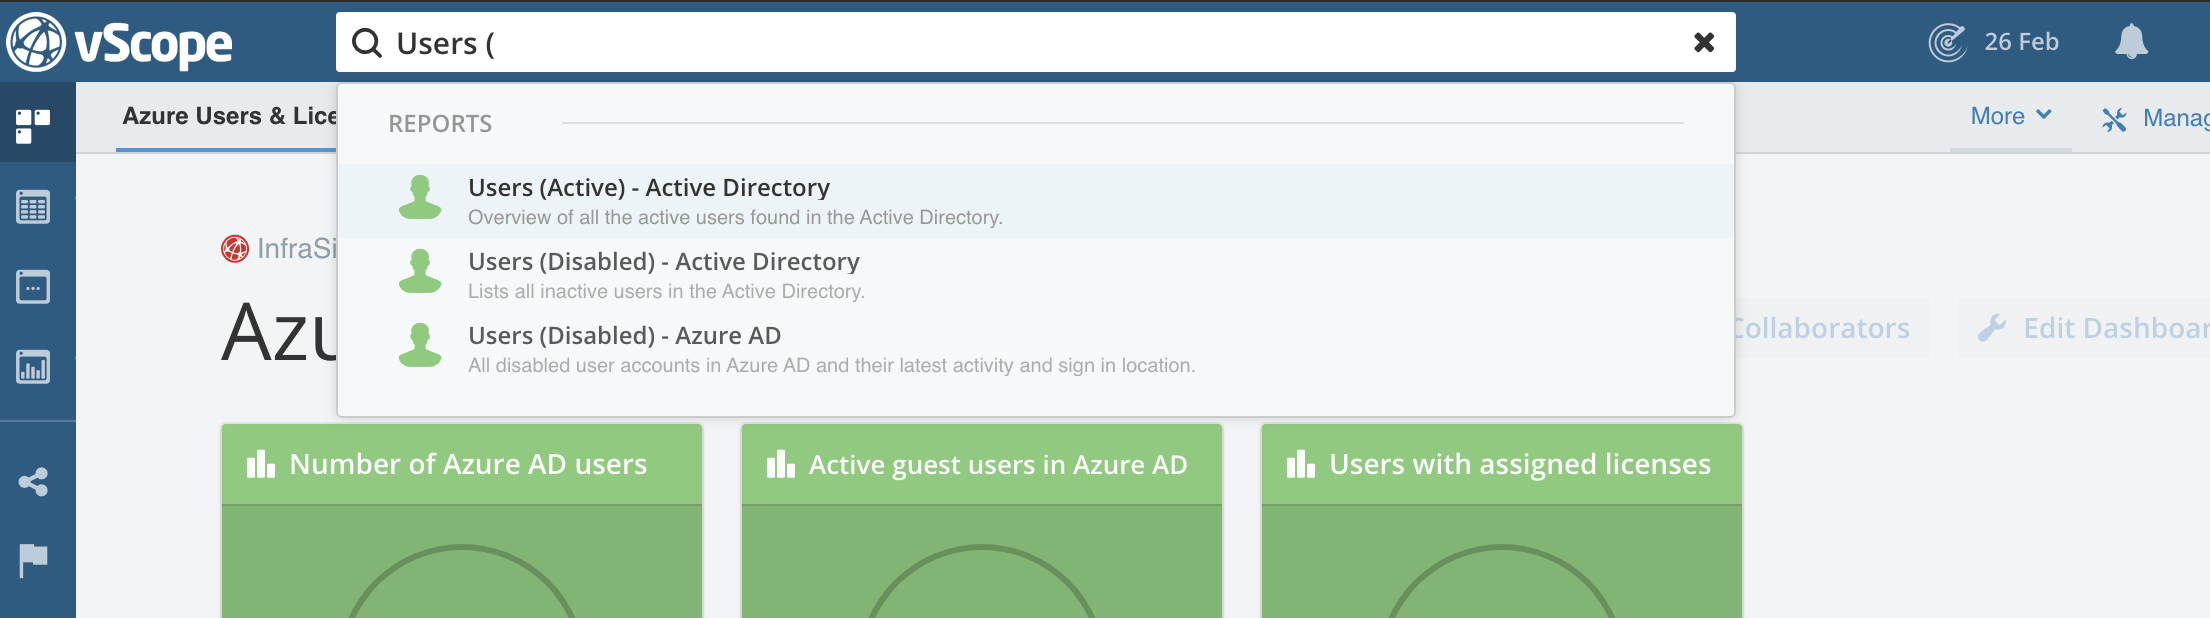
Task: Open Dashboards from the sidebar icon
Action: pyautogui.click(x=33, y=127)
